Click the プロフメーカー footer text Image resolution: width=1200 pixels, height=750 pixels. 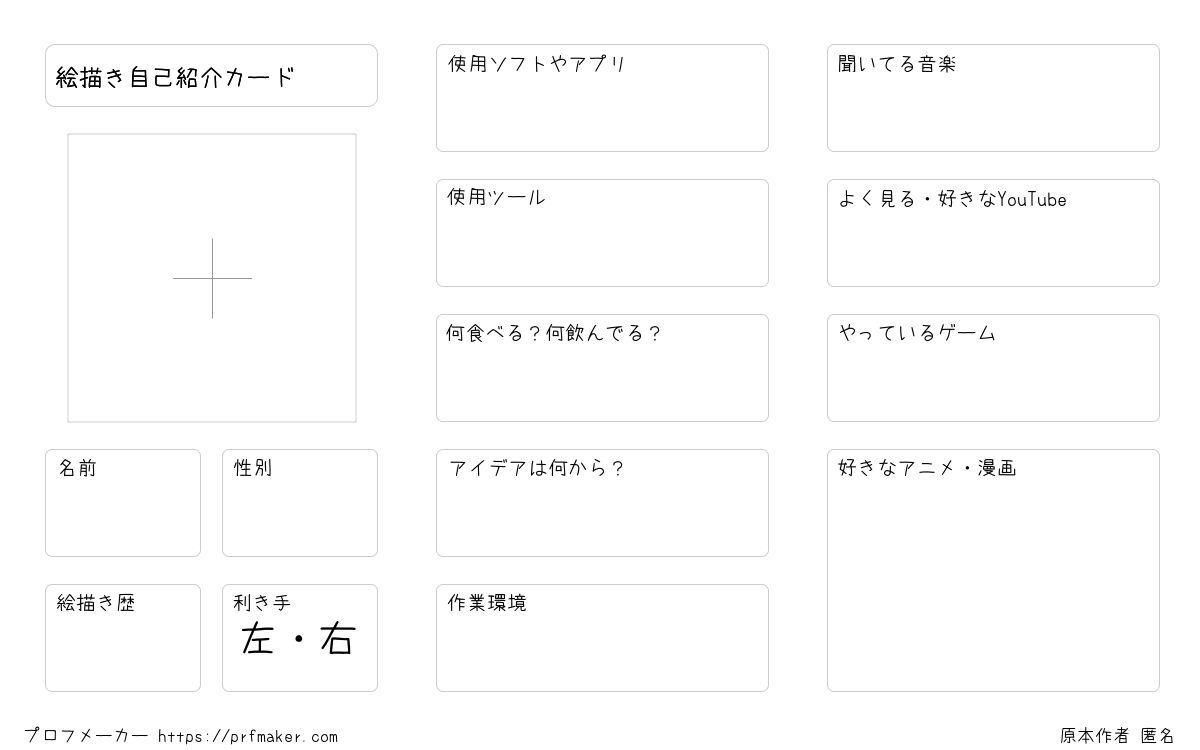point(86,736)
